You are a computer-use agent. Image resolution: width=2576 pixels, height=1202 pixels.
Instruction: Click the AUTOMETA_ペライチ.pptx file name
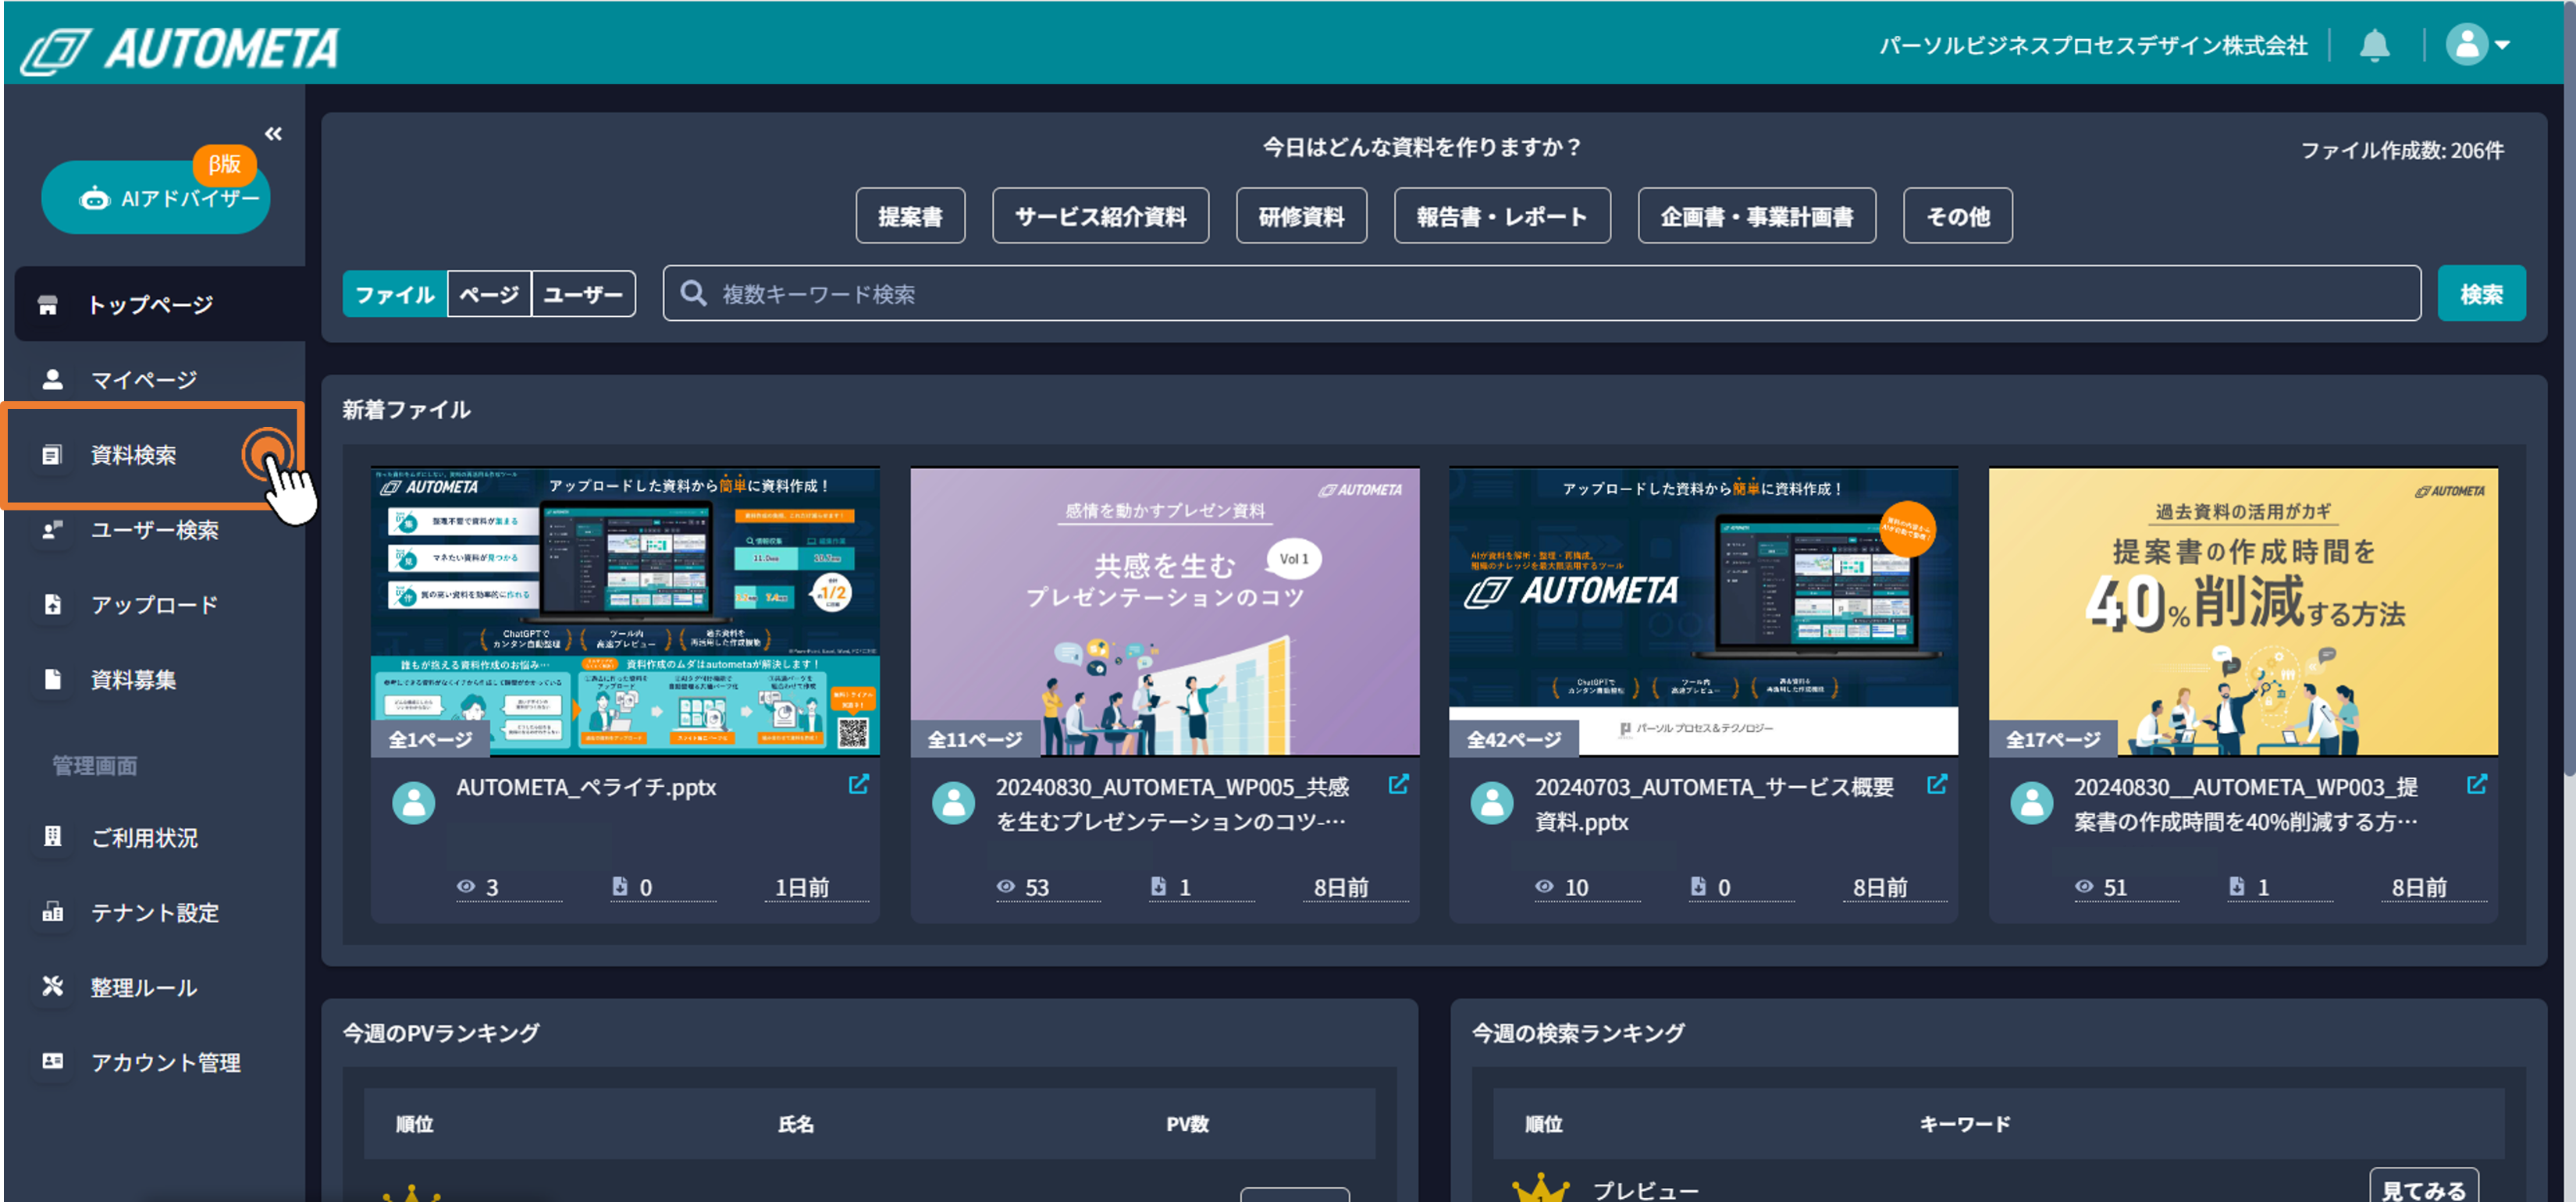point(586,788)
